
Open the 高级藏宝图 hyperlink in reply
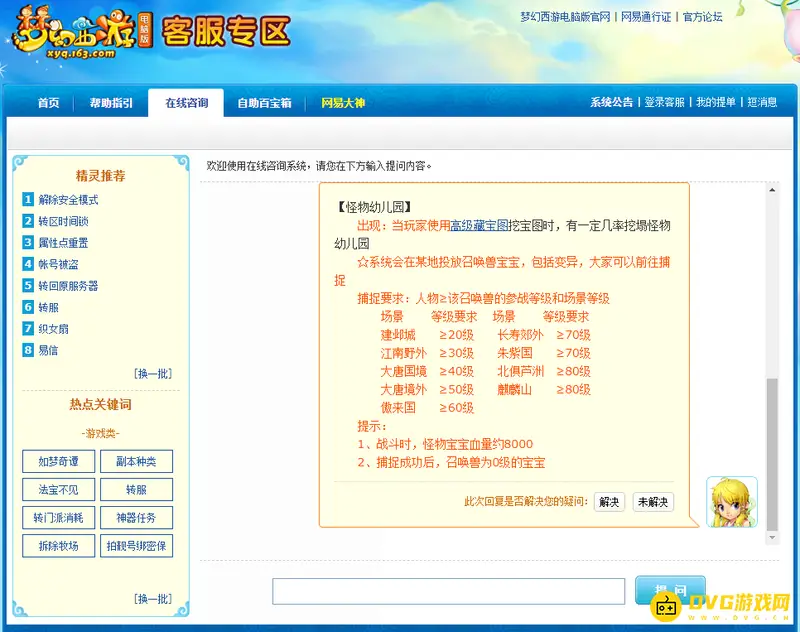coord(479,225)
